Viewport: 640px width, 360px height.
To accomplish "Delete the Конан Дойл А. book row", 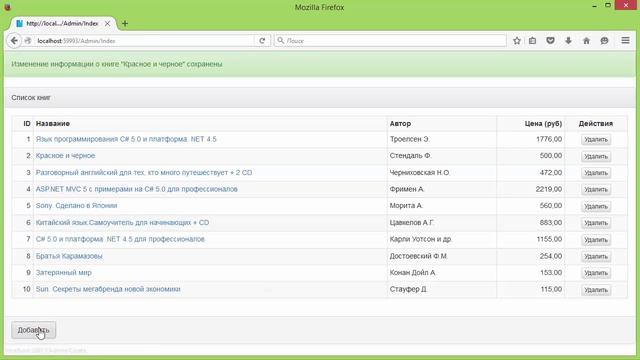I will pos(596,273).
